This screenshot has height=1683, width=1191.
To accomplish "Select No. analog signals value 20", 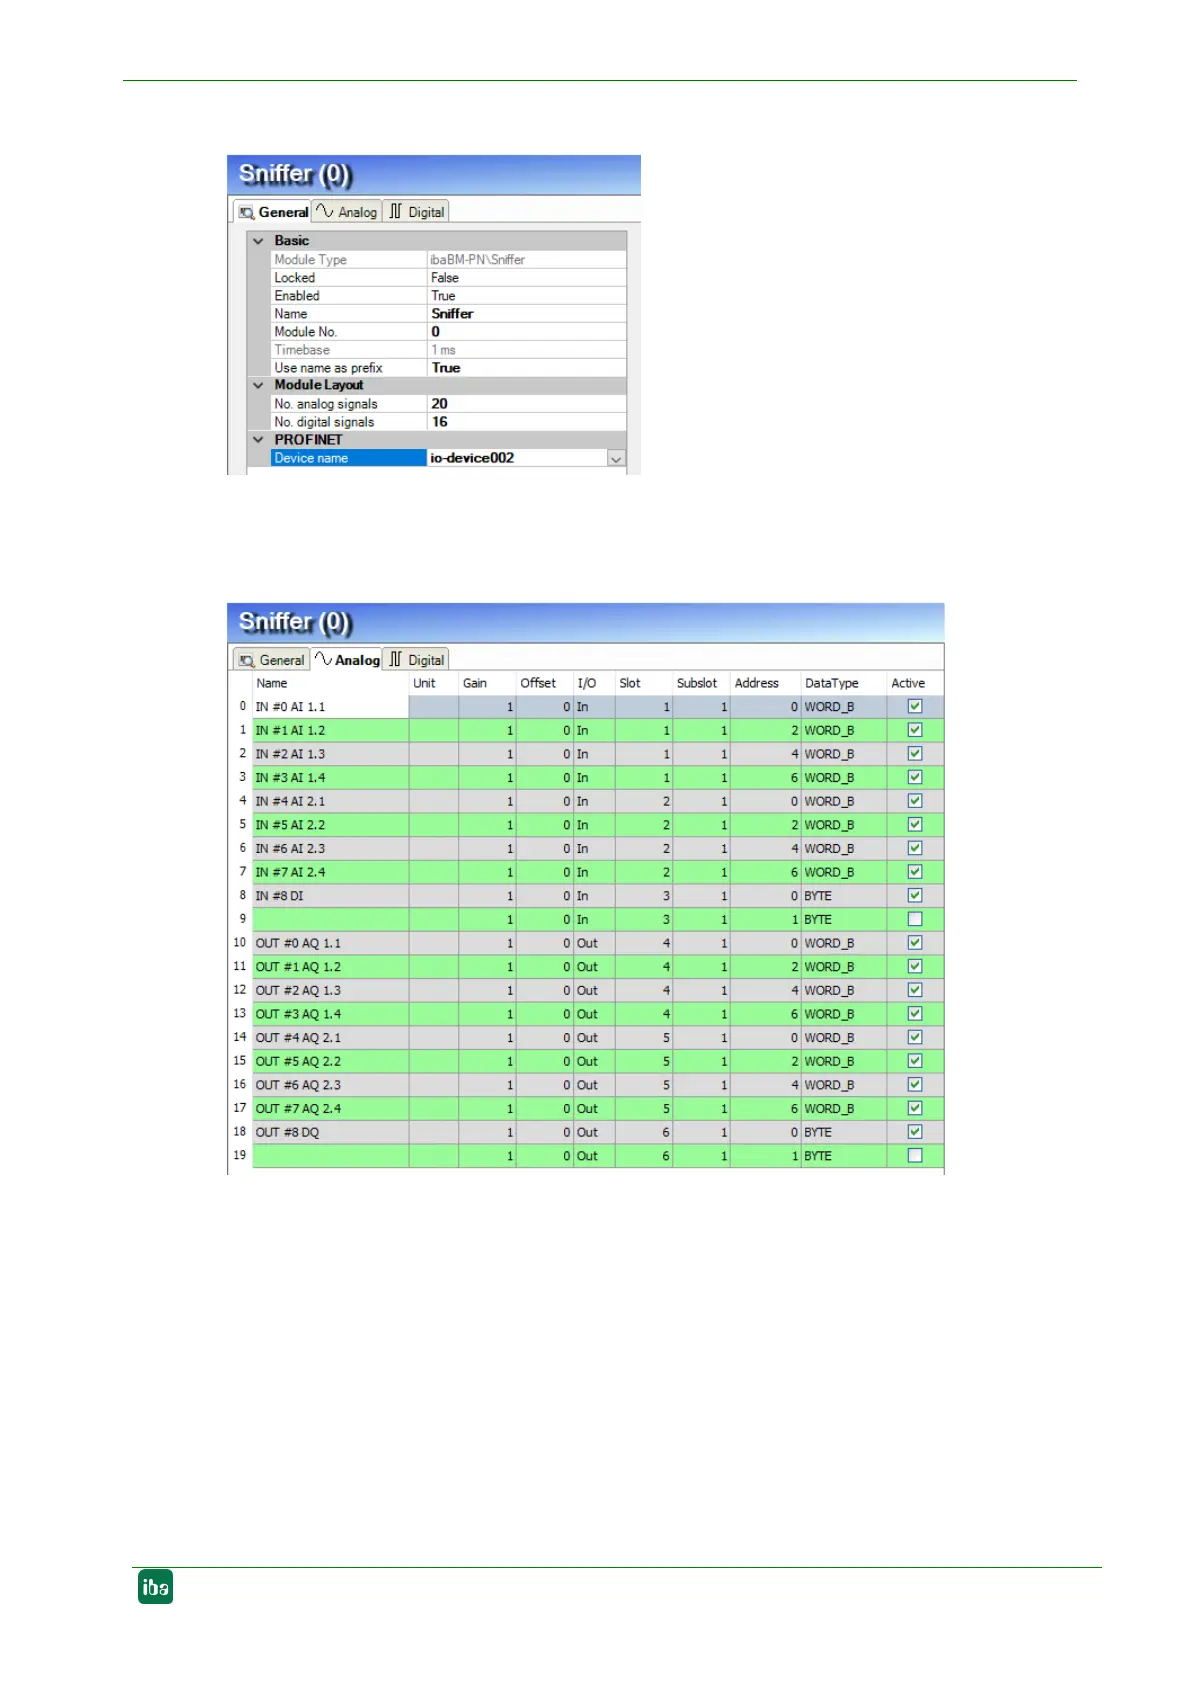I will (x=526, y=404).
